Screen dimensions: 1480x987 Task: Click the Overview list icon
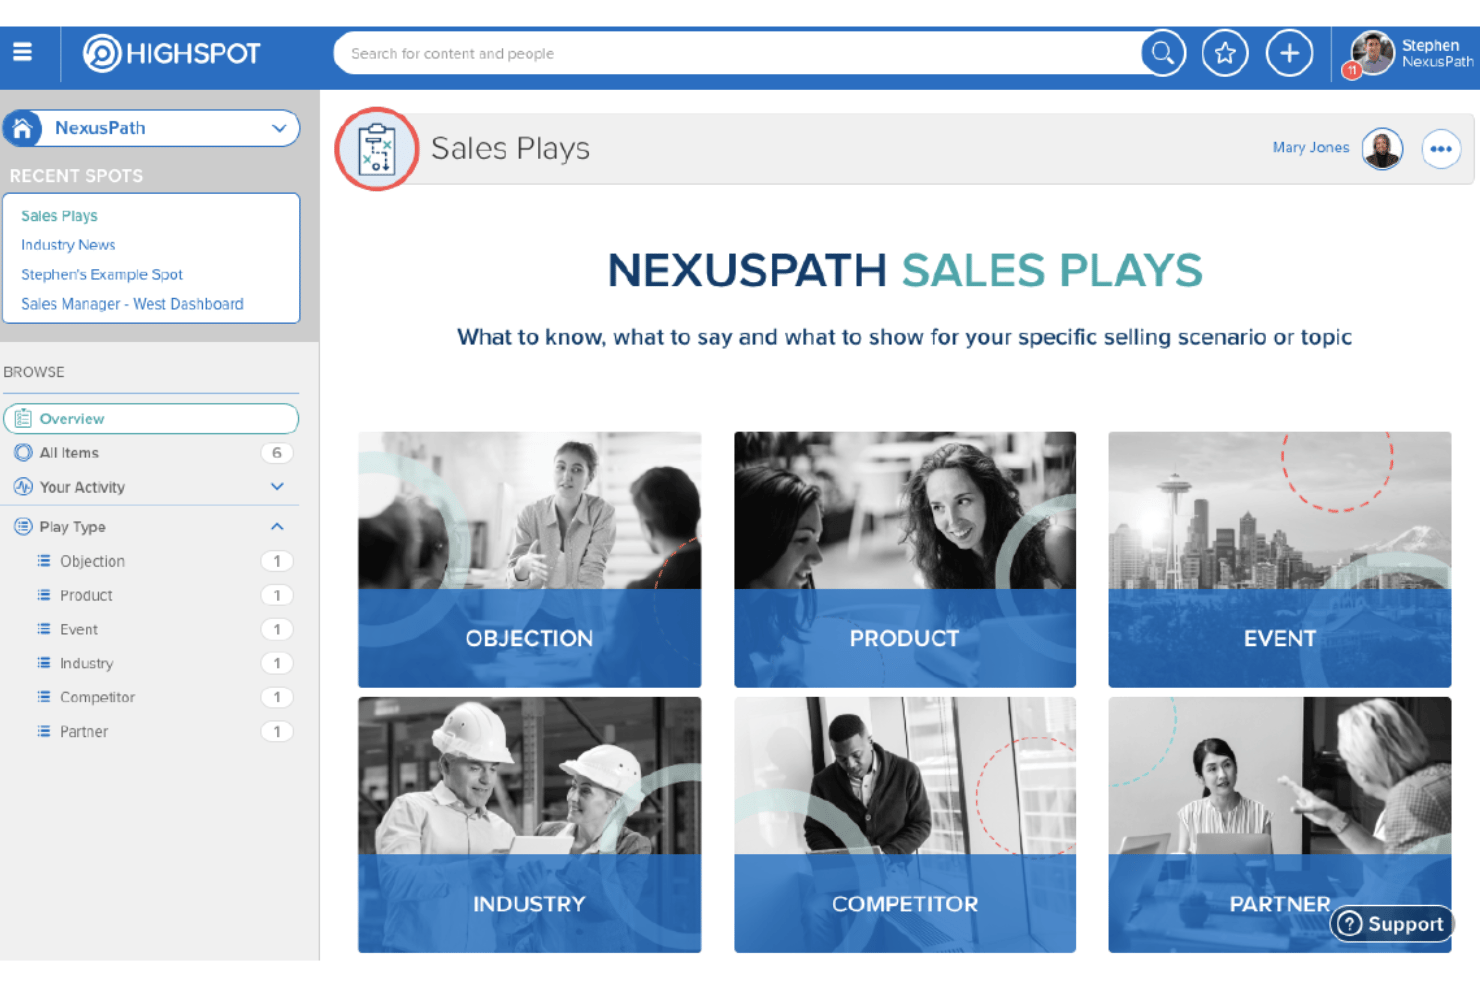coord(23,419)
